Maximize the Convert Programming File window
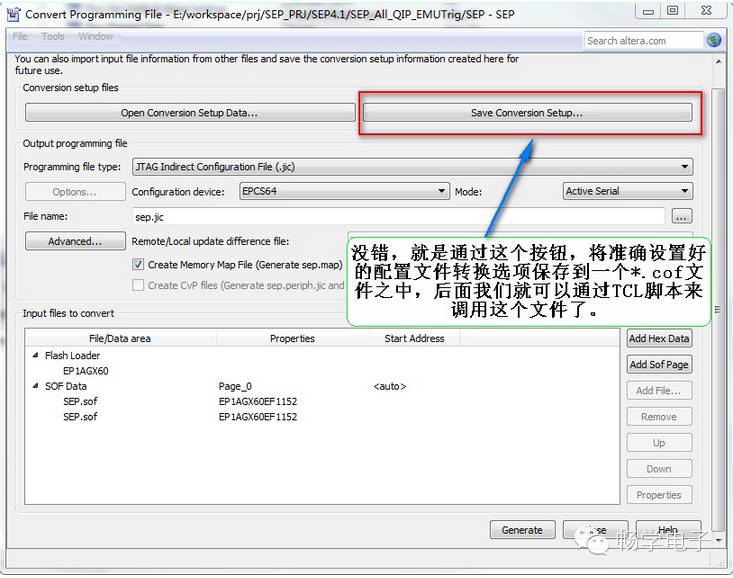 coord(672,11)
